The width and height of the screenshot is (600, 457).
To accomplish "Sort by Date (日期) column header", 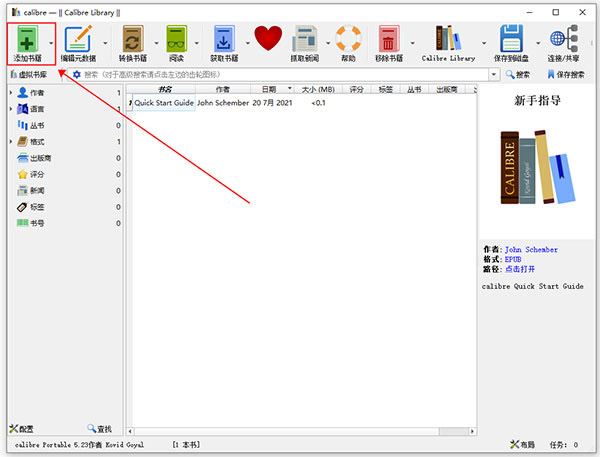I will [272, 89].
